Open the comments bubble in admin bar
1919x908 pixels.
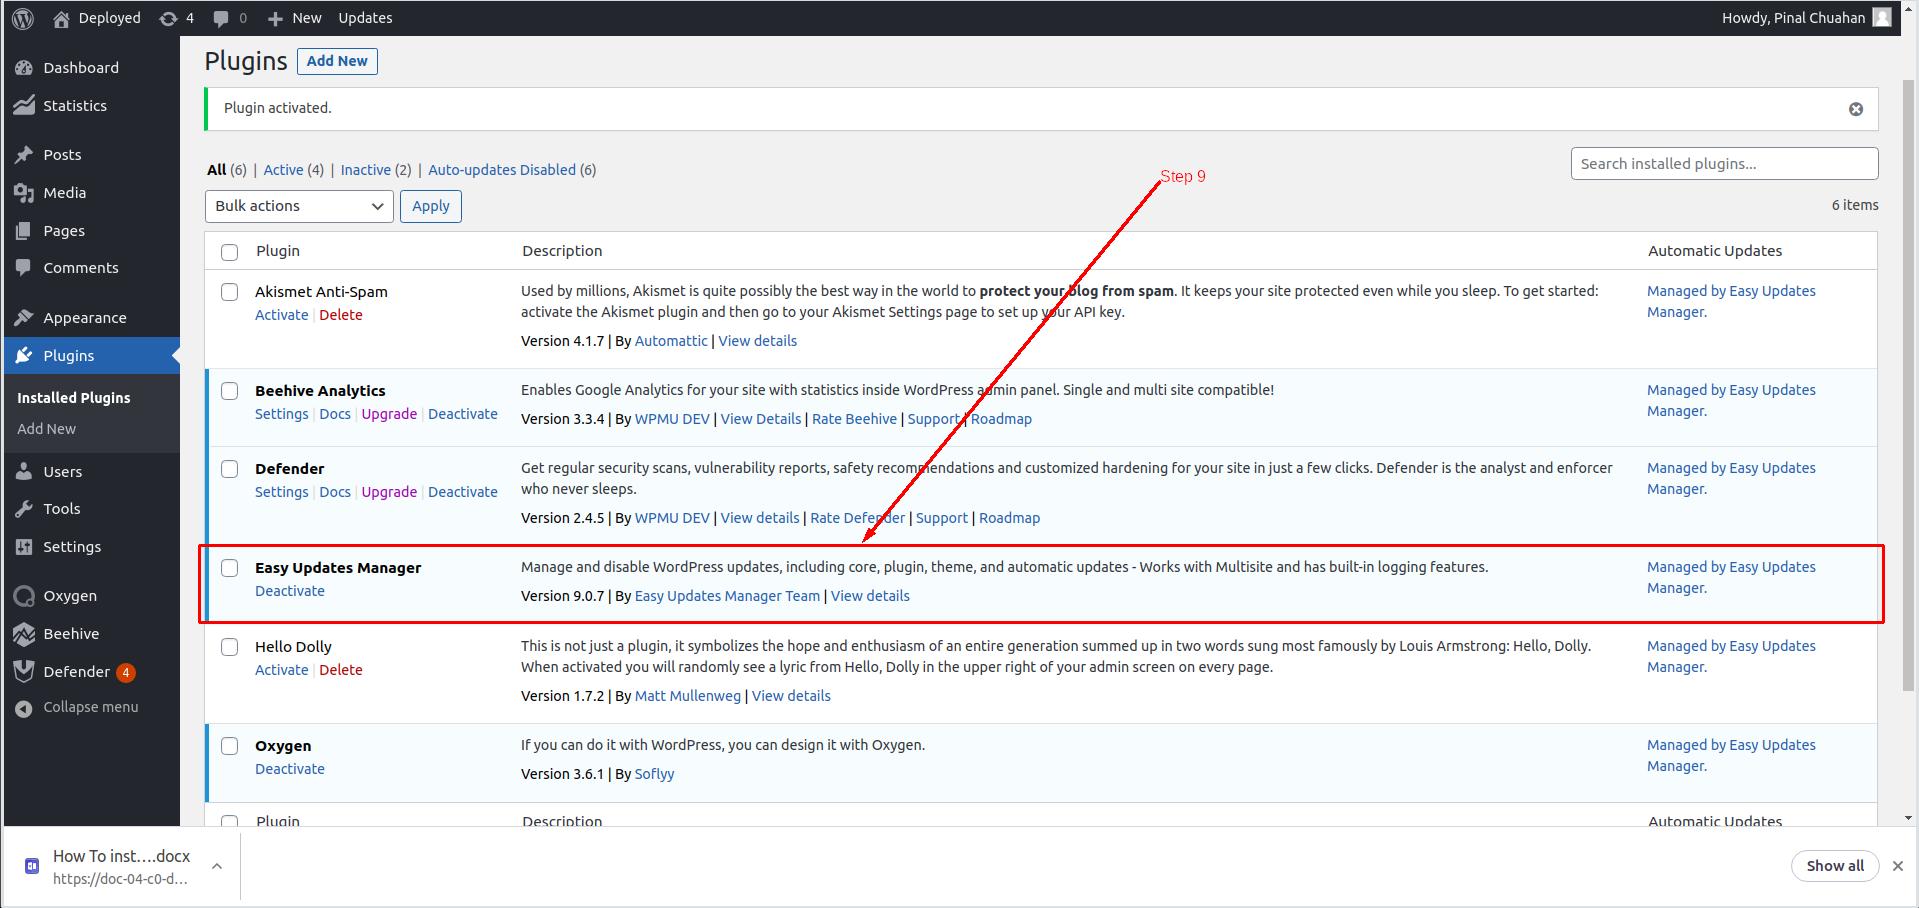point(230,18)
